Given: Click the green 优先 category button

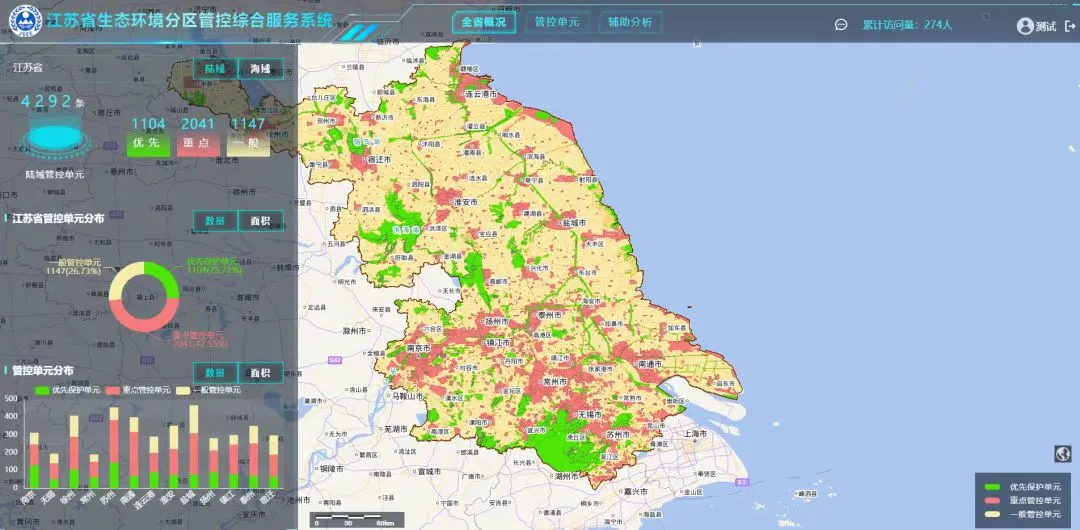Looking at the screenshot, I should pyautogui.click(x=148, y=144).
